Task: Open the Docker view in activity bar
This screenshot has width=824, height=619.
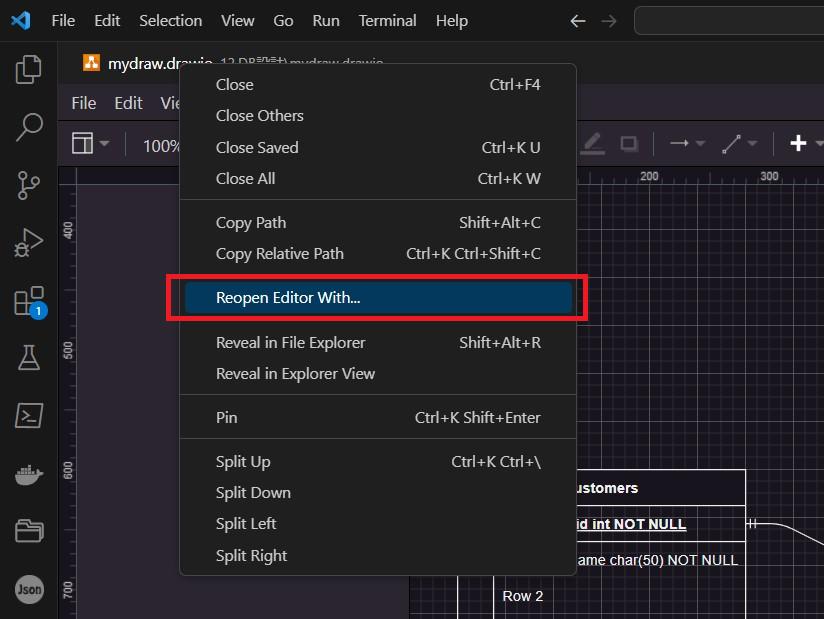Action: click(29, 473)
